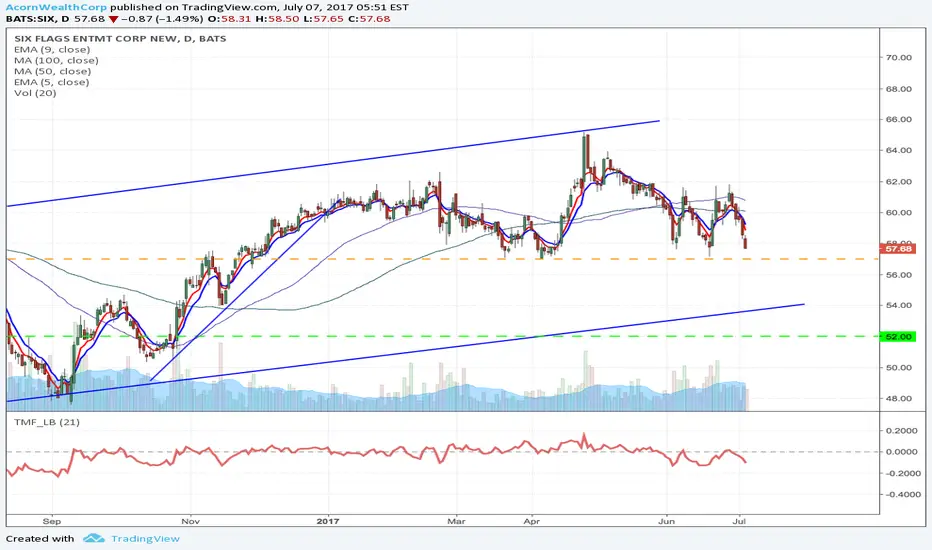Click the Mar date axis label

(x=456, y=521)
